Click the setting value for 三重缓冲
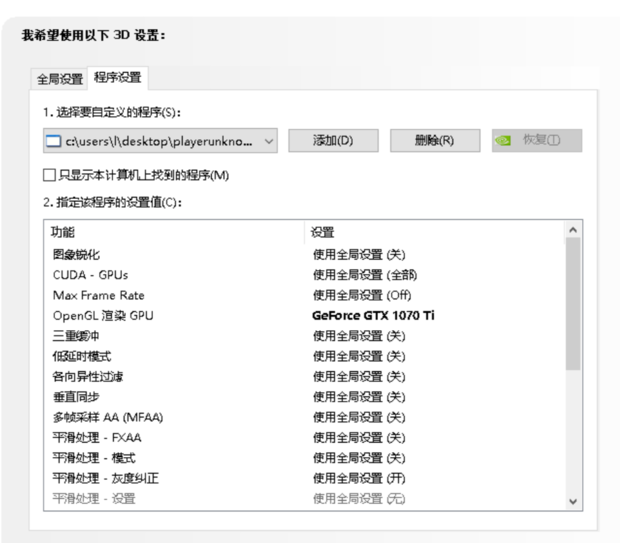 tap(359, 336)
